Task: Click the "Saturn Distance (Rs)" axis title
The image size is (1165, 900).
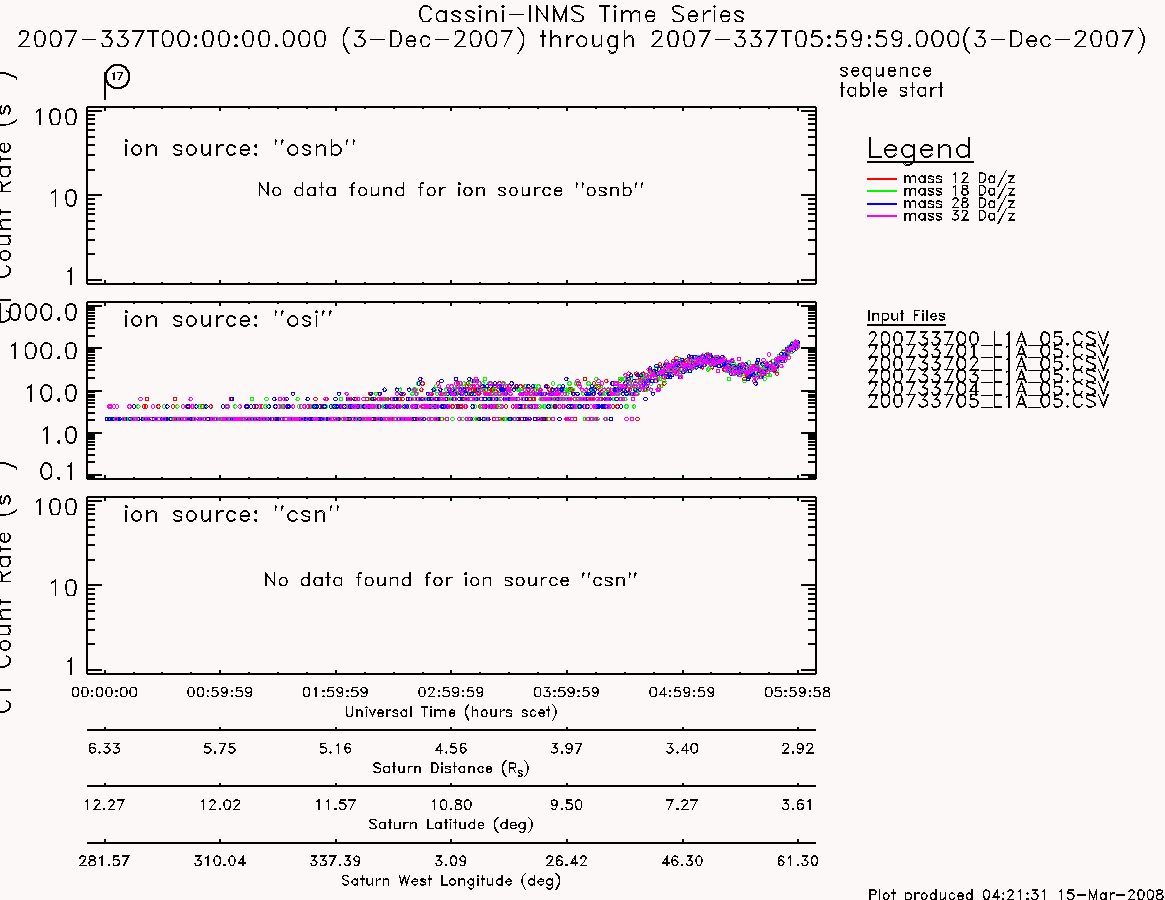Action: click(x=451, y=768)
